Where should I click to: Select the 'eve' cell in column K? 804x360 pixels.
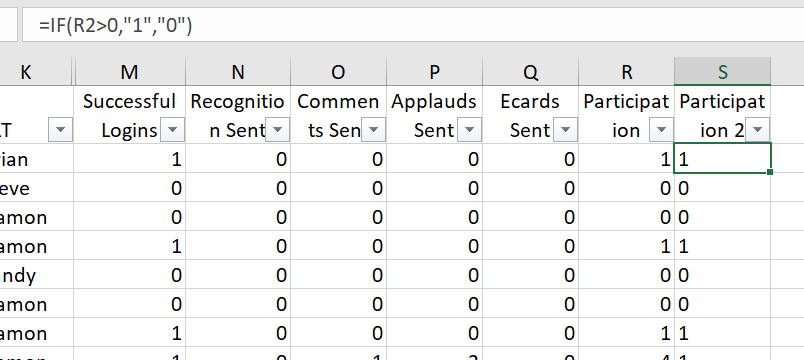point(36,188)
